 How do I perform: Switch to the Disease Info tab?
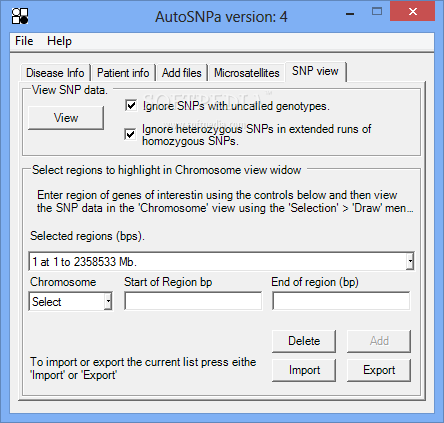tap(55, 73)
